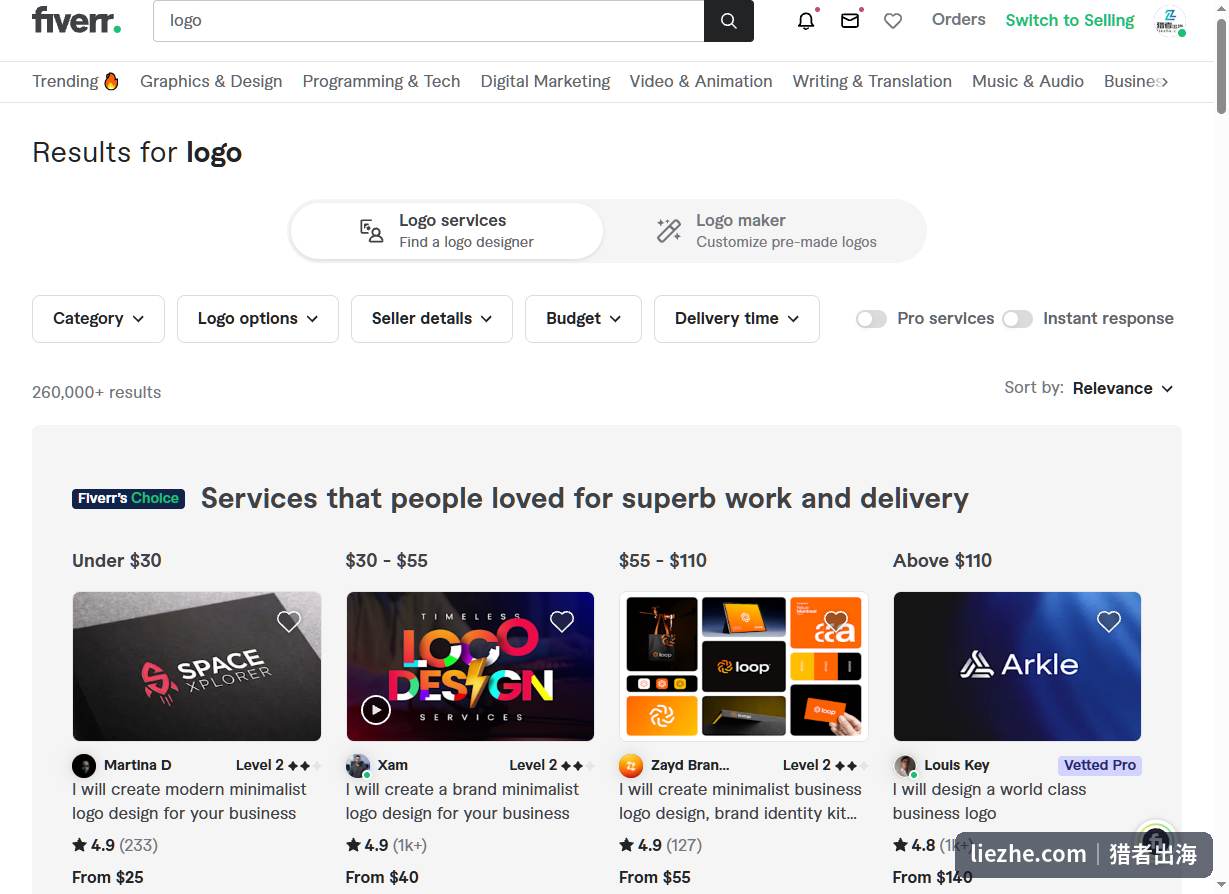Open the Programming & Tech category
1229x894 pixels.
pyautogui.click(x=381, y=81)
